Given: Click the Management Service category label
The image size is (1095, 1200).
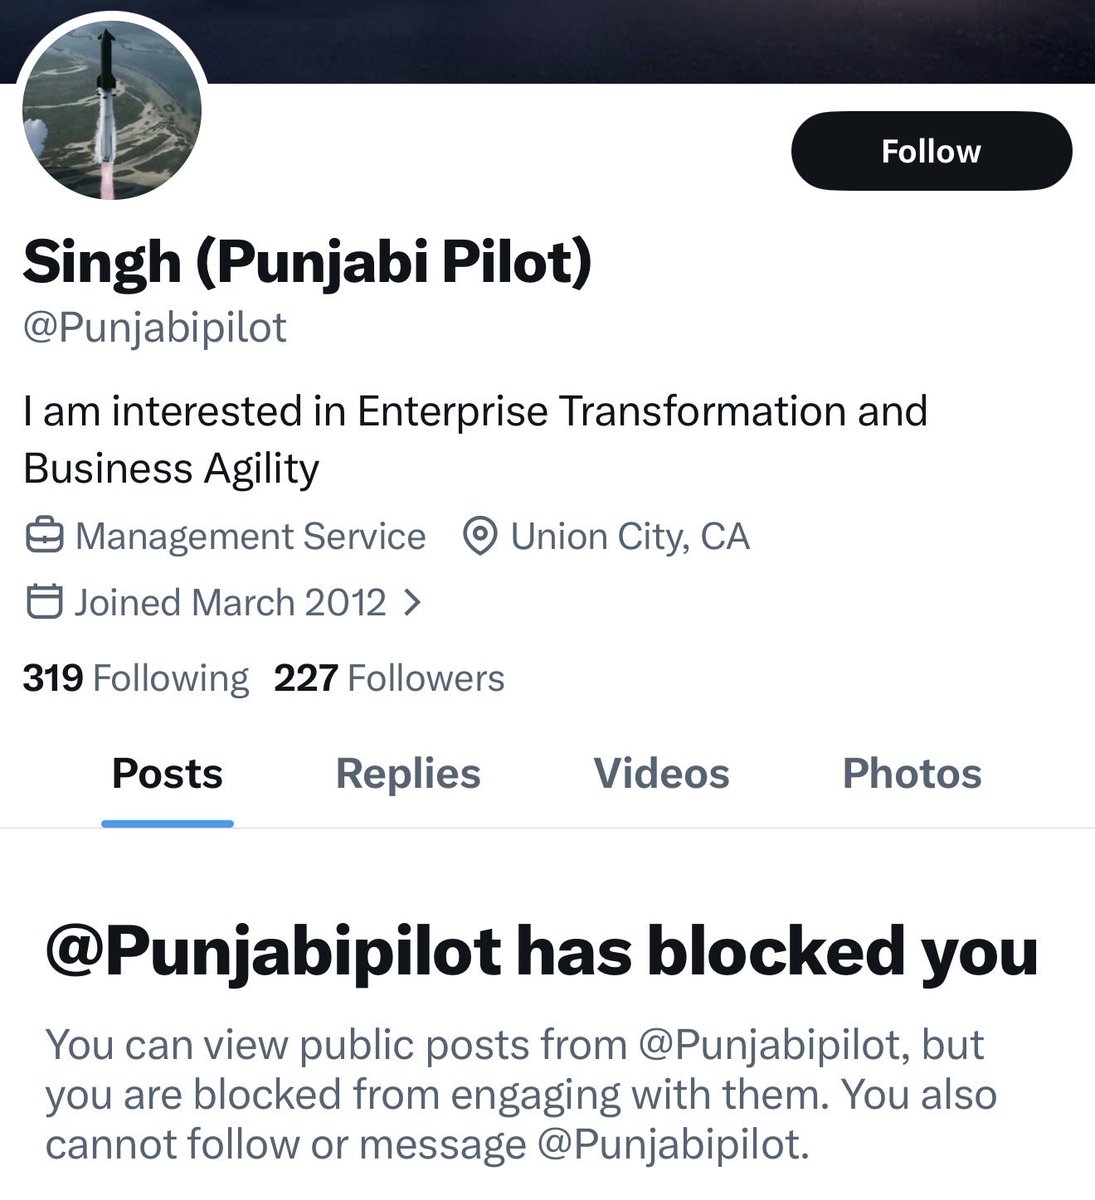Looking at the screenshot, I should tap(250, 537).
